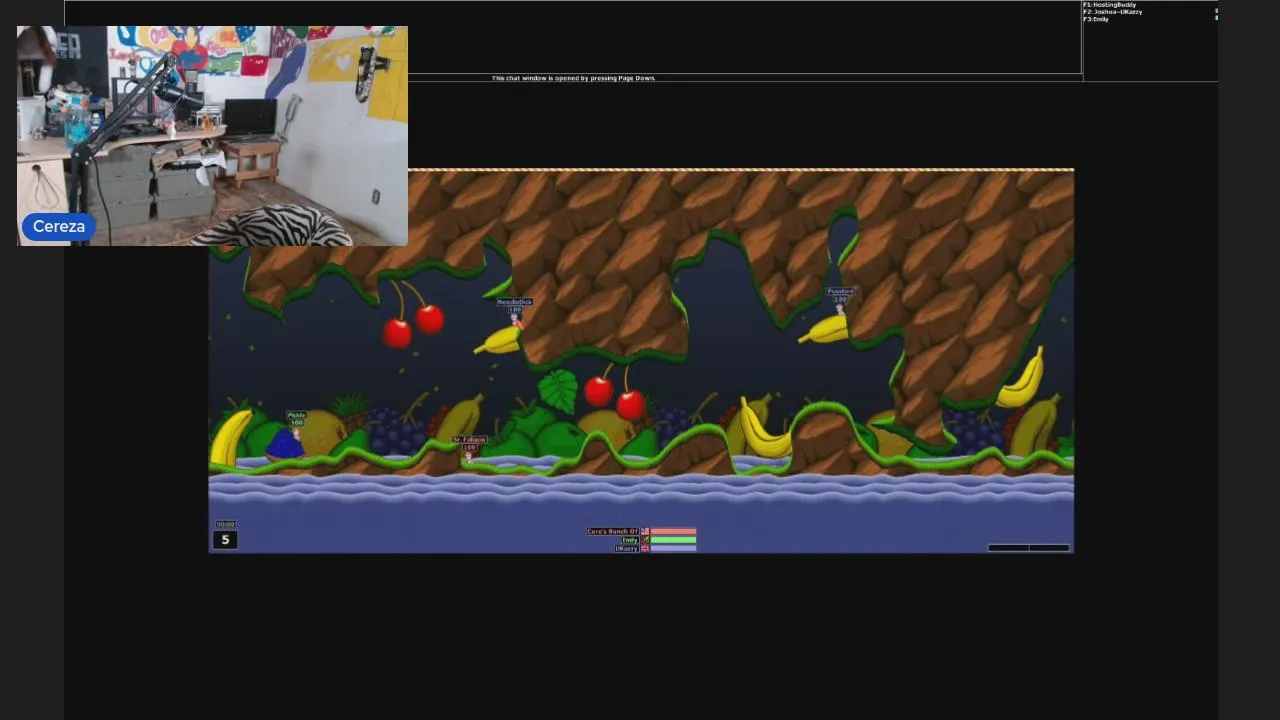Click the worm under the Sr. Fabacio label
This screenshot has height=720, width=1280.
click(468, 458)
